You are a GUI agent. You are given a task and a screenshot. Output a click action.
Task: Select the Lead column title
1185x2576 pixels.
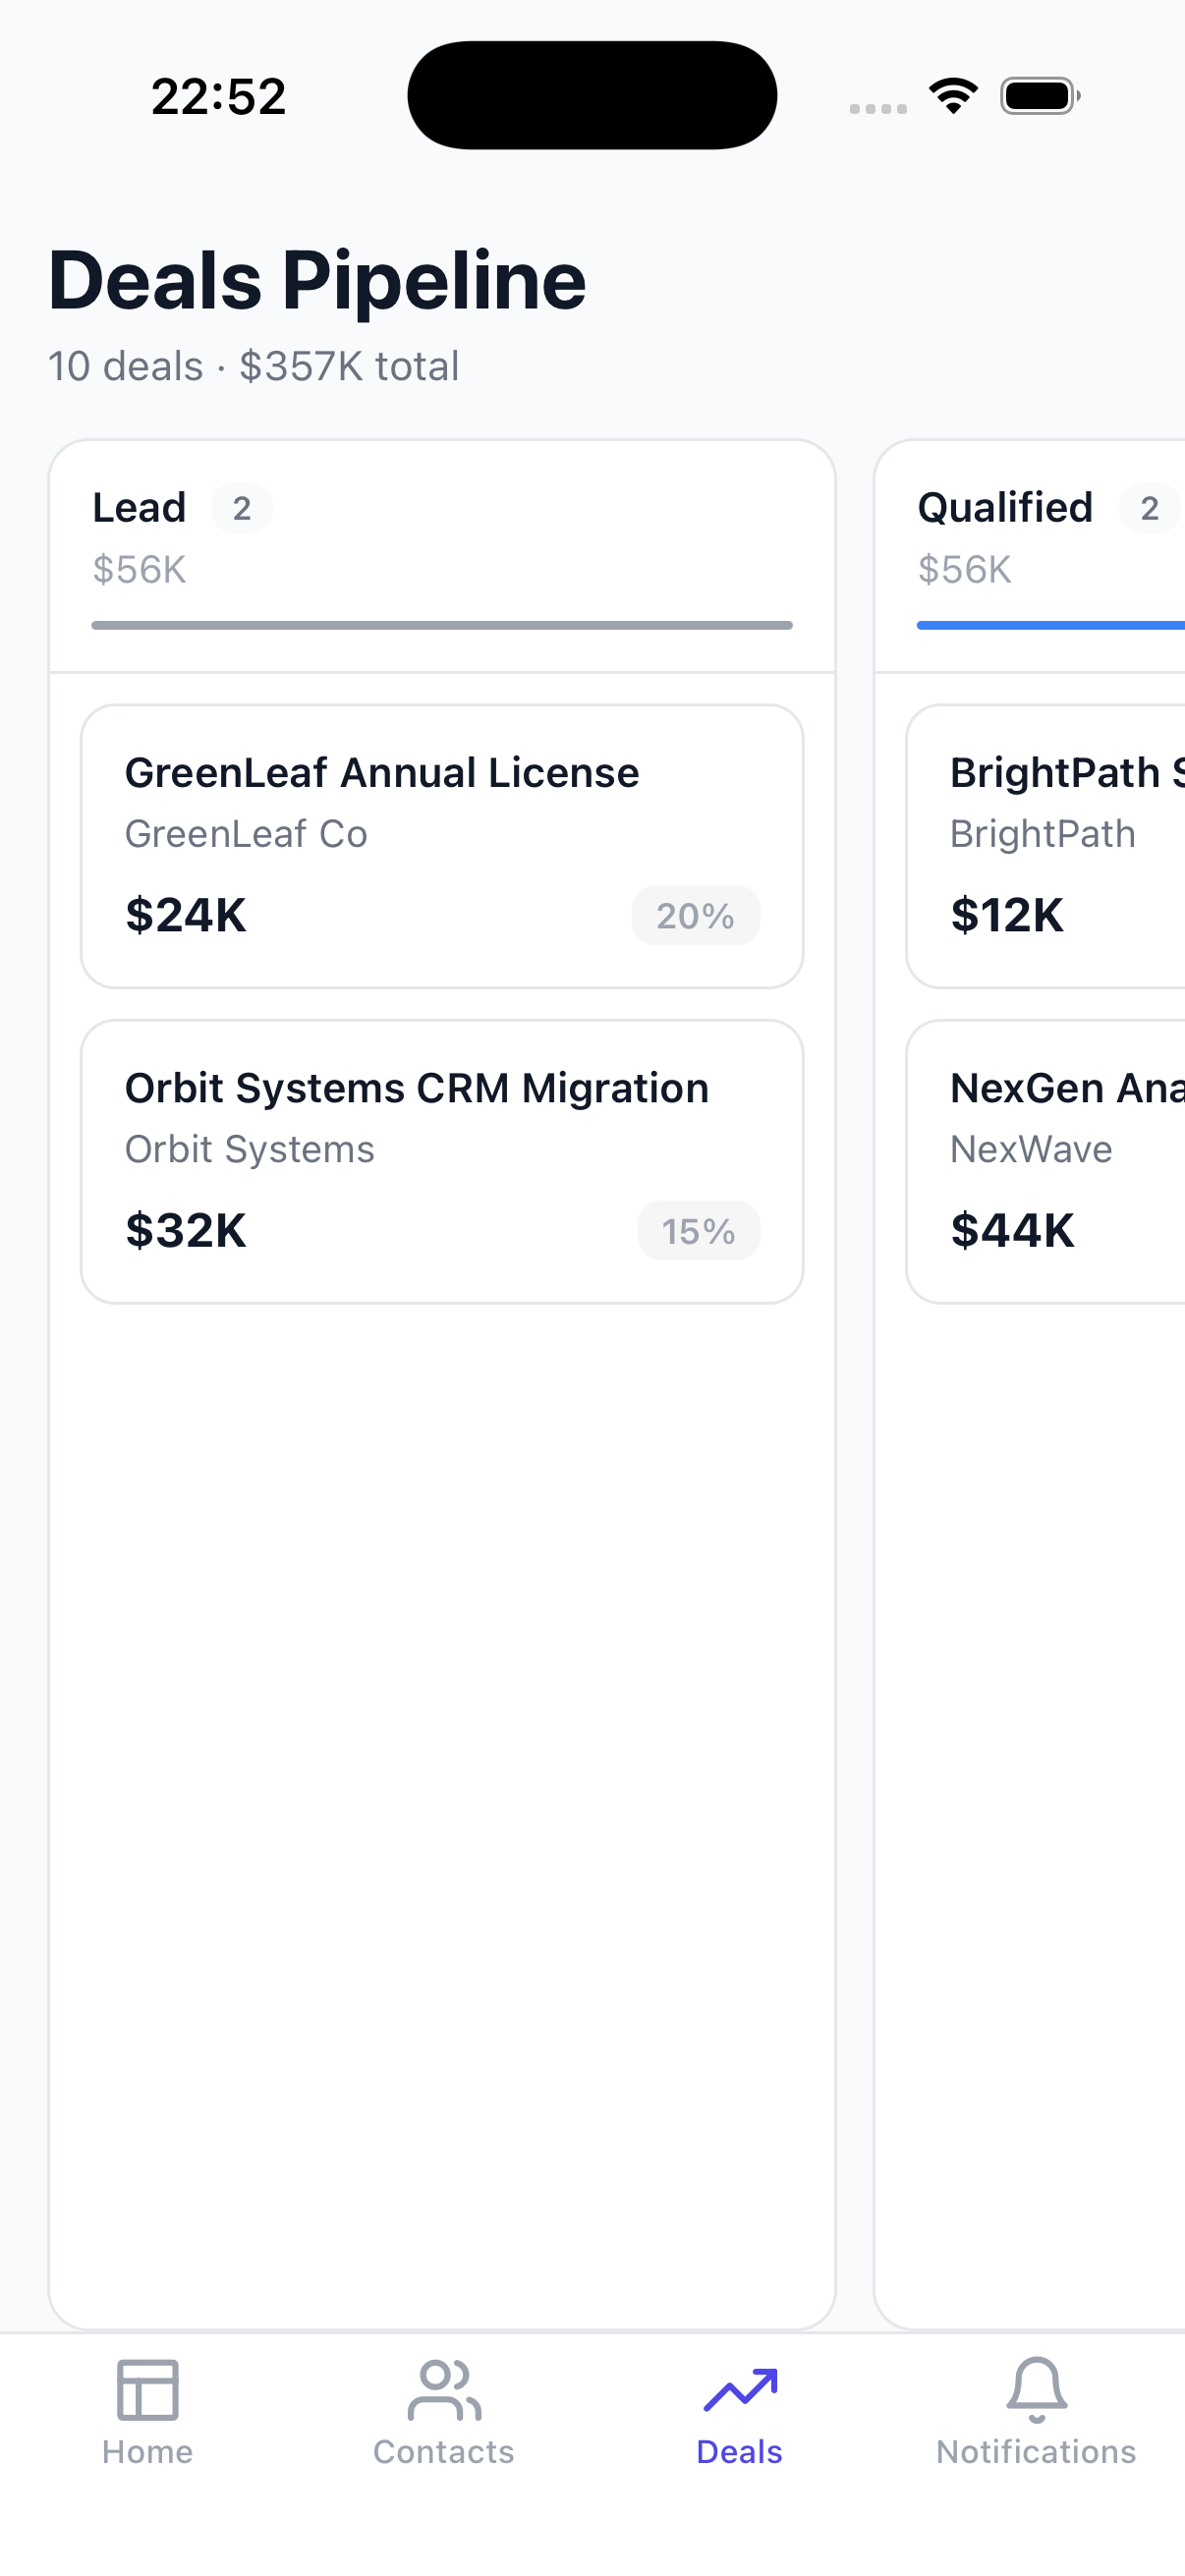tap(140, 508)
